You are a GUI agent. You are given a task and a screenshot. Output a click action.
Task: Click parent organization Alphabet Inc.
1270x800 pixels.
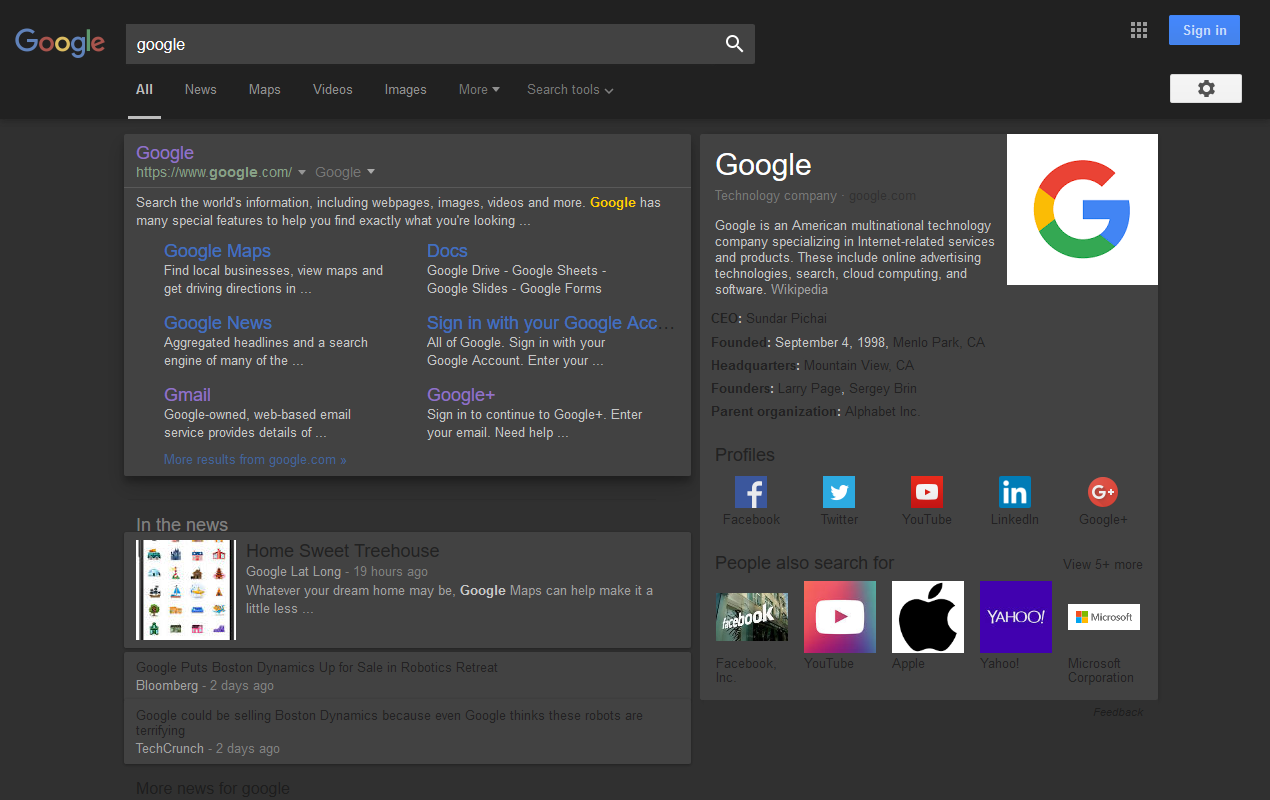(882, 412)
